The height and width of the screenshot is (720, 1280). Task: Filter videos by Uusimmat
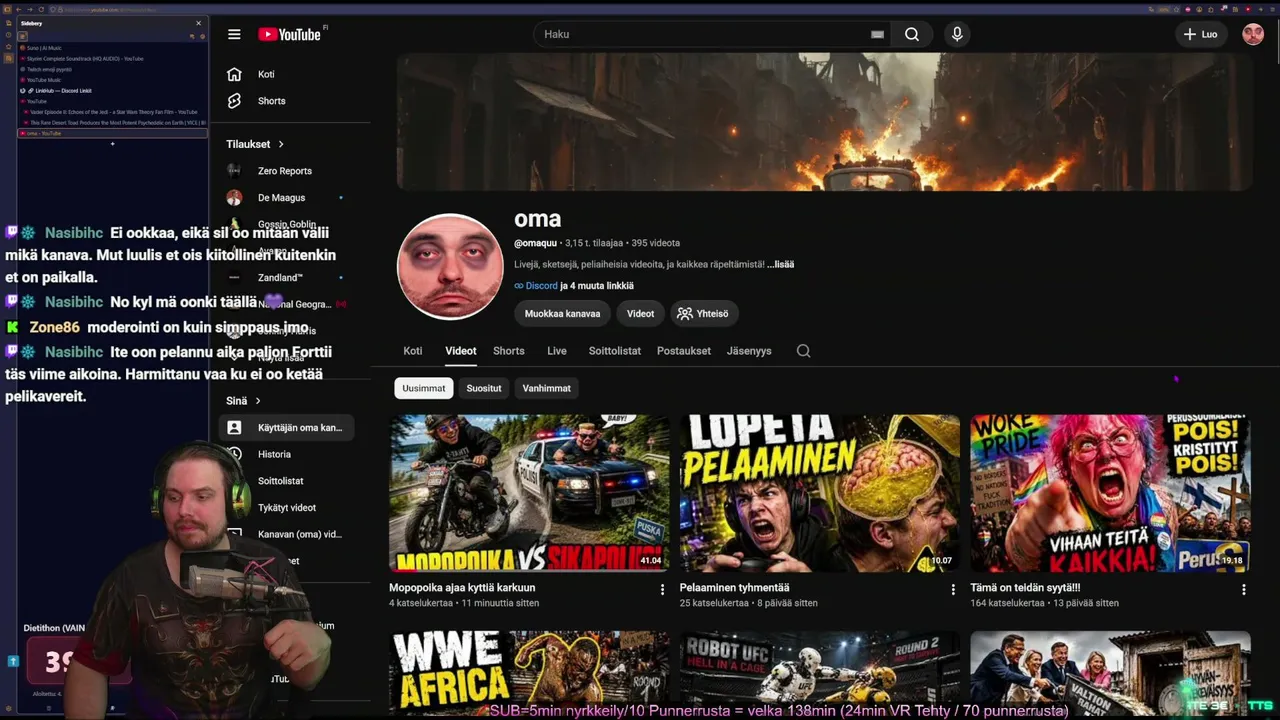pos(424,388)
